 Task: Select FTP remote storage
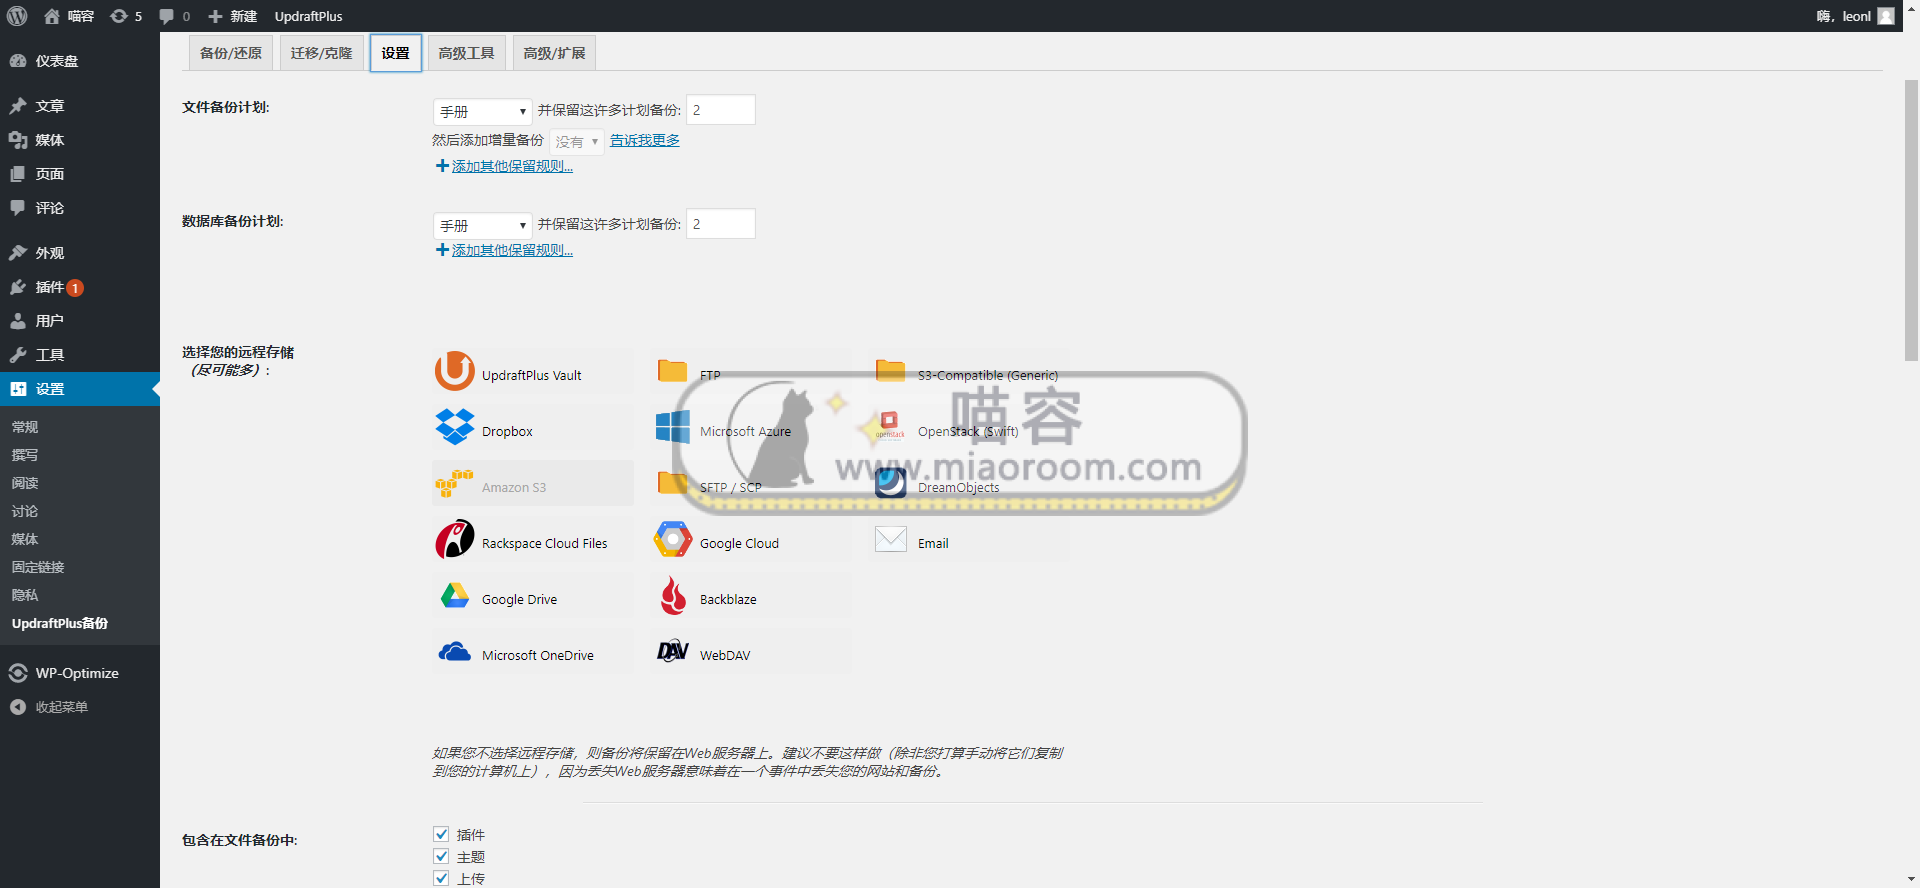[751, 372]
